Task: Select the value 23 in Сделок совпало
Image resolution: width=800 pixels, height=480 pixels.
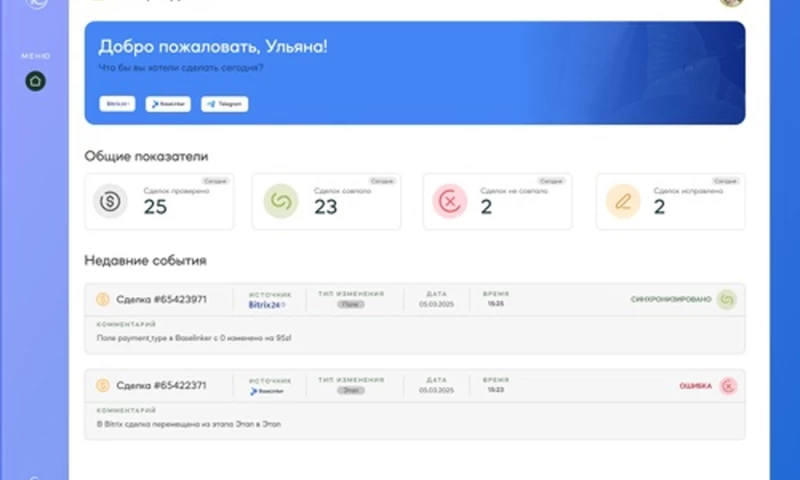Action: (x=326, y=207)
